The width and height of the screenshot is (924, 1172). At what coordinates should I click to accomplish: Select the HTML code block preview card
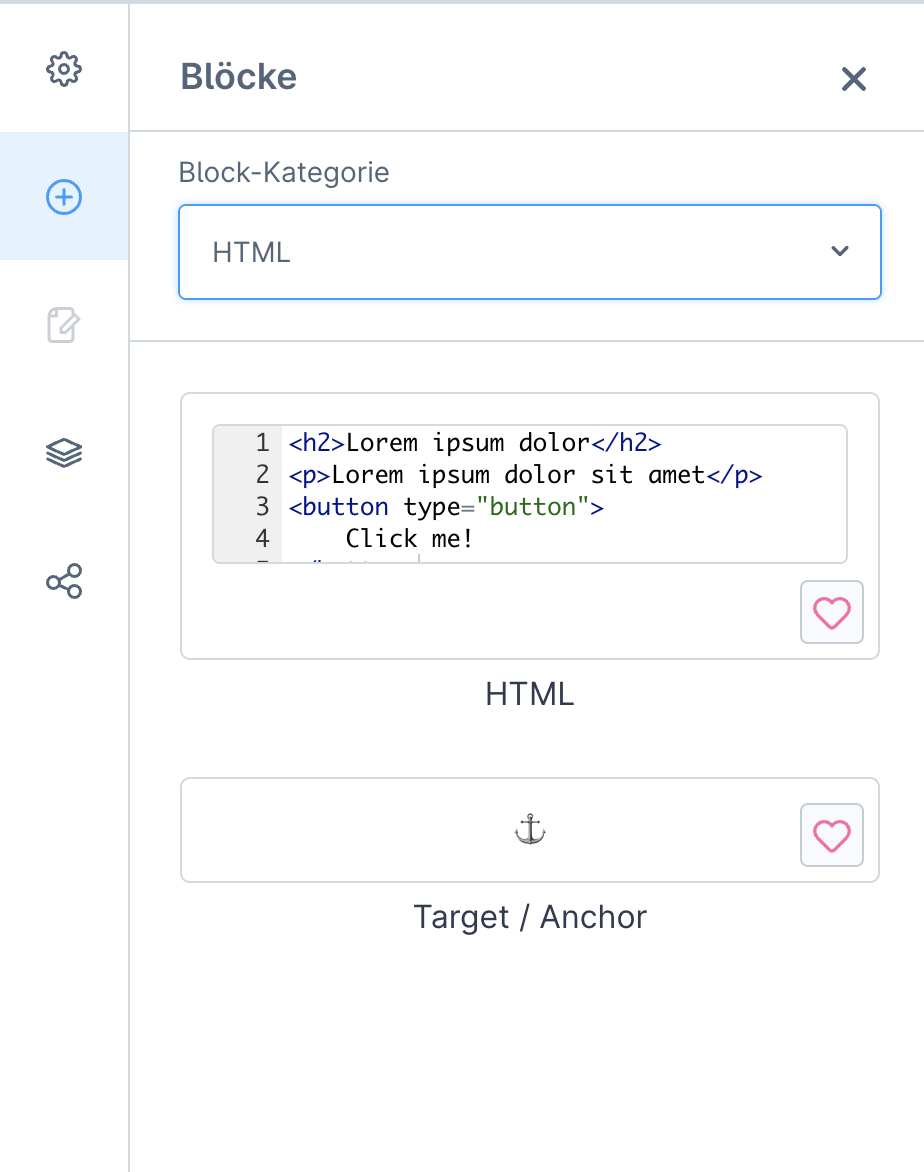click(x=529, y=526)
